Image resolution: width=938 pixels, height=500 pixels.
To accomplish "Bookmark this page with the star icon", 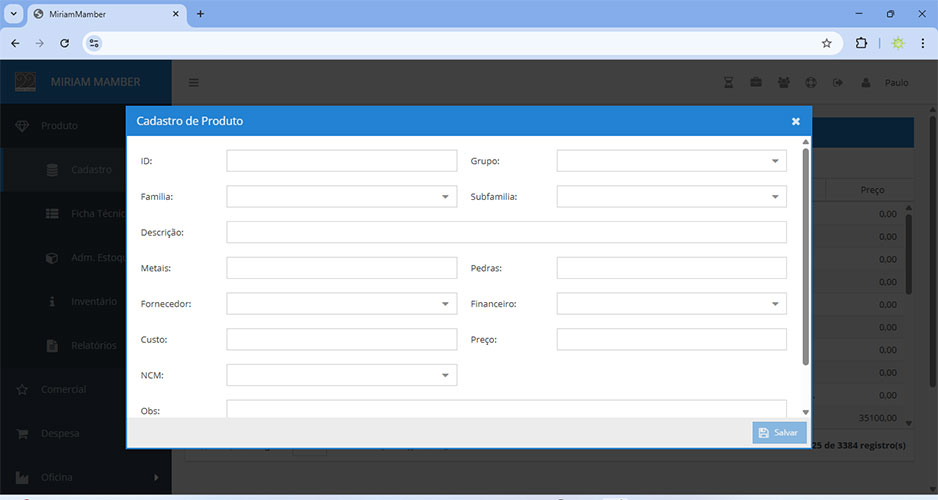I will tap(826, 43).
